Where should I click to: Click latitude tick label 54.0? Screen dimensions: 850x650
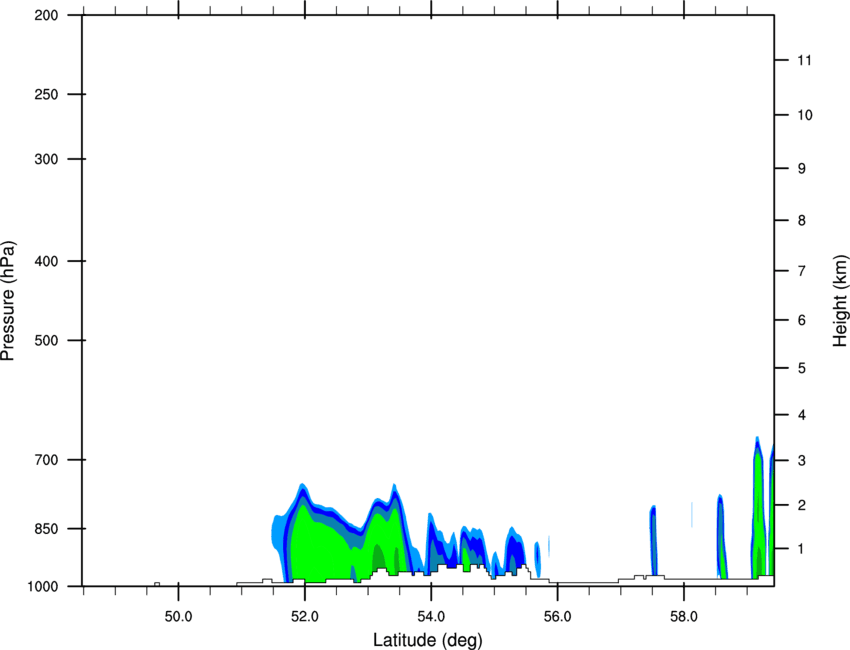pyautogui.click(x=432, y=617)
